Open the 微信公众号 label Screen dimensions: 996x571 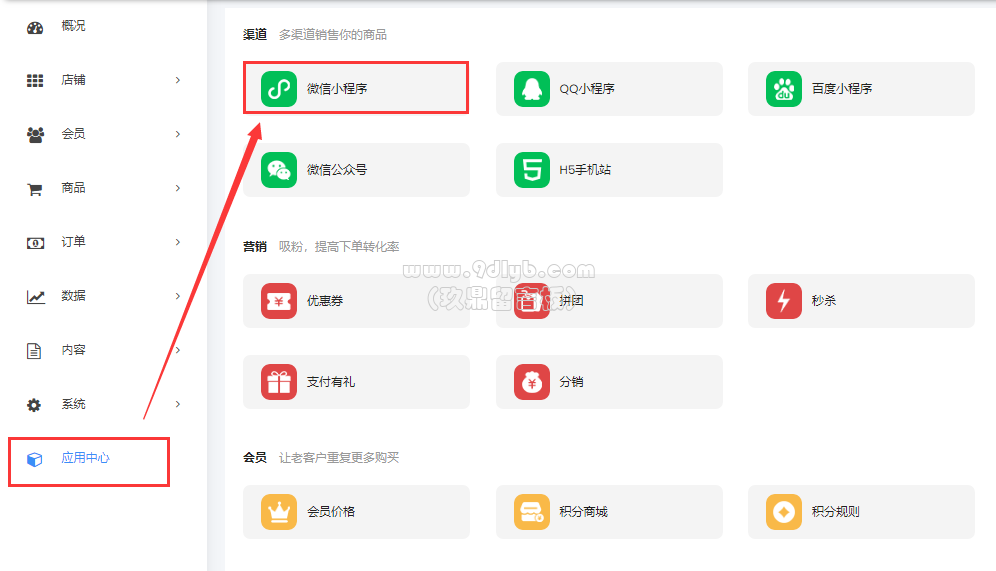[337, 170]
